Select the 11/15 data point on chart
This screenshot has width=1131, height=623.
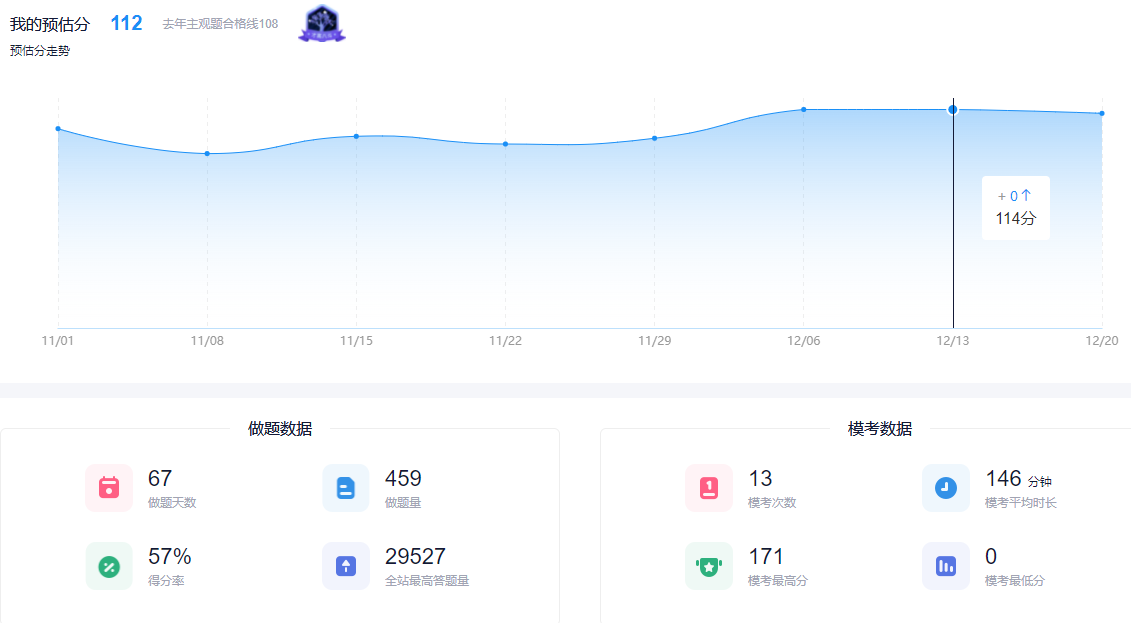pos(356,136)
